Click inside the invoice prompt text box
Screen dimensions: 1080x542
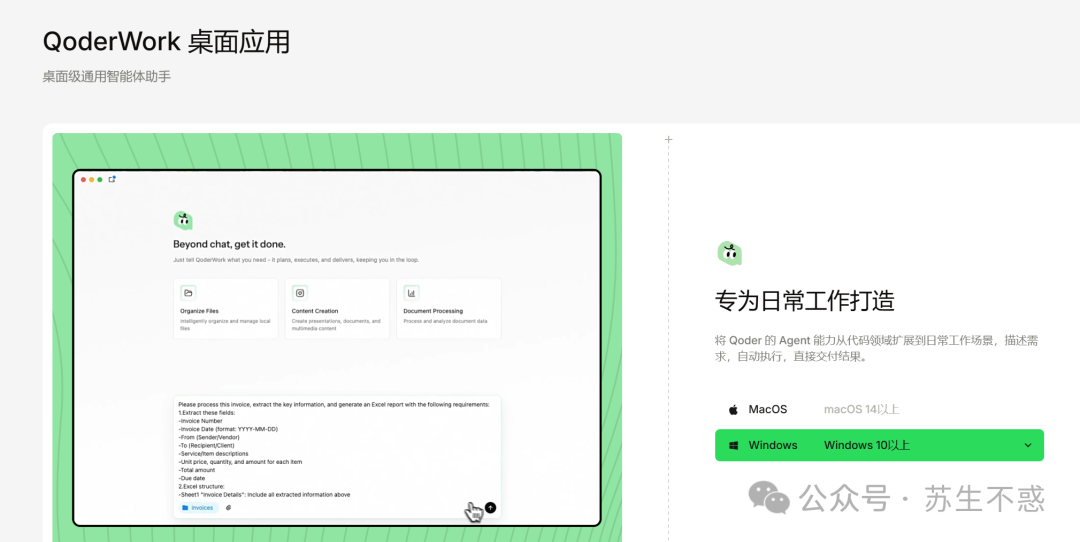tap(337, 457)
